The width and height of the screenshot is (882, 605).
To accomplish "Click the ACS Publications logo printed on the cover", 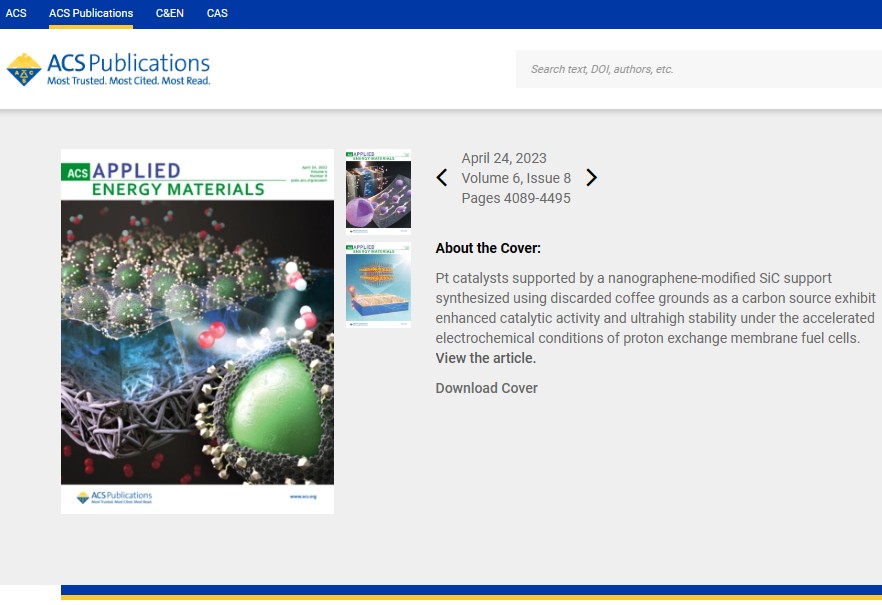I will [x=112, y=496].
